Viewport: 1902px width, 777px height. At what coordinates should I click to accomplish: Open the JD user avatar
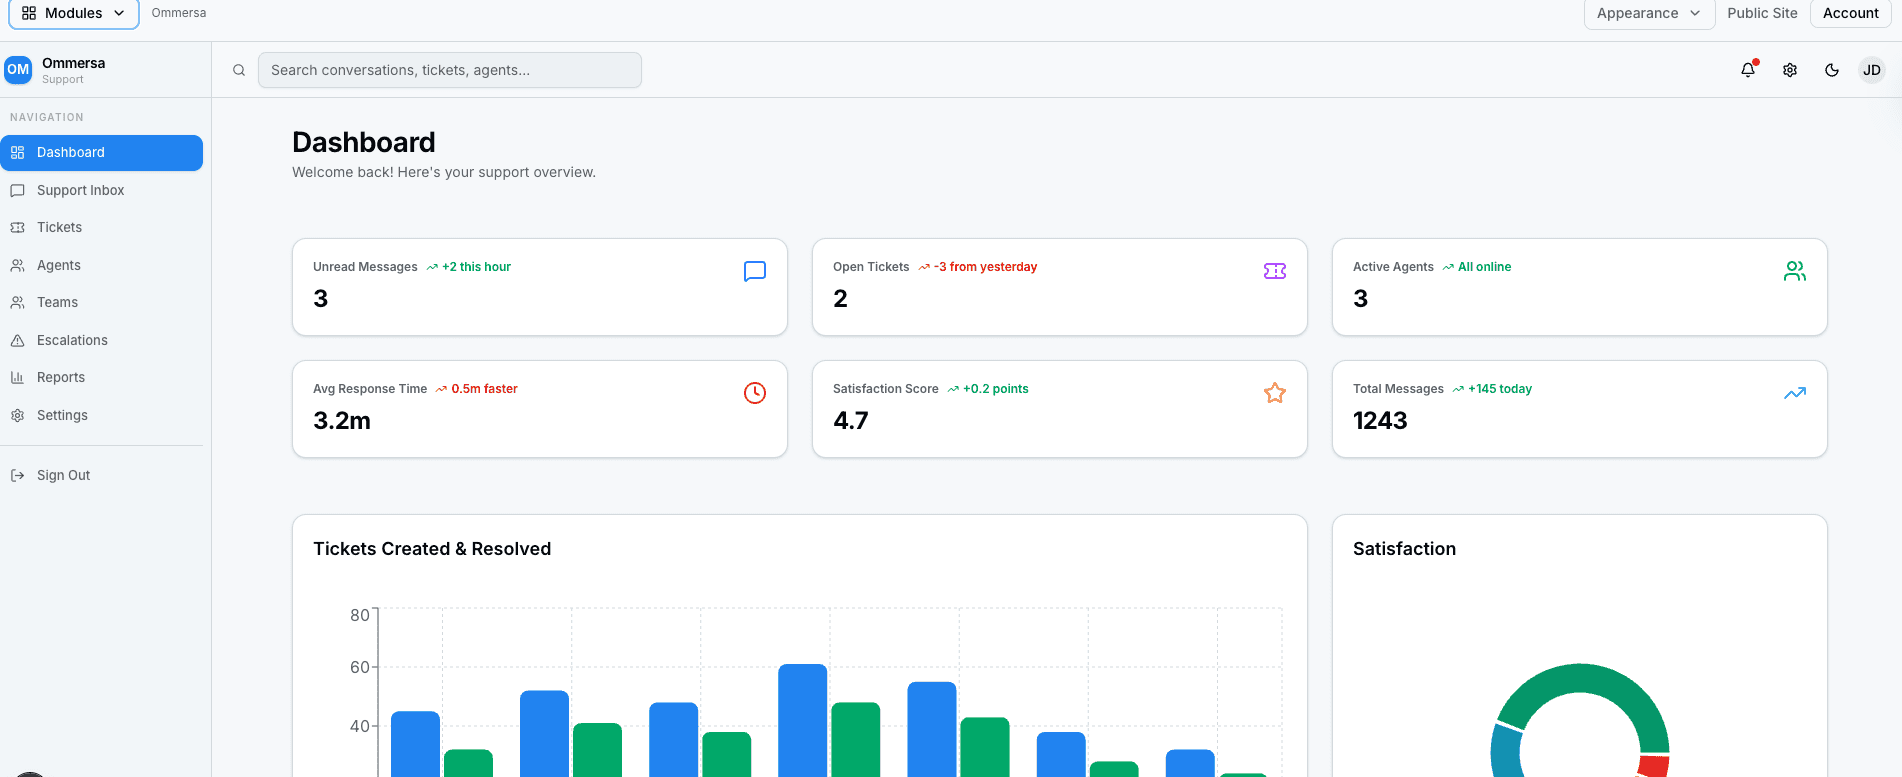[x=1872, y=70]
